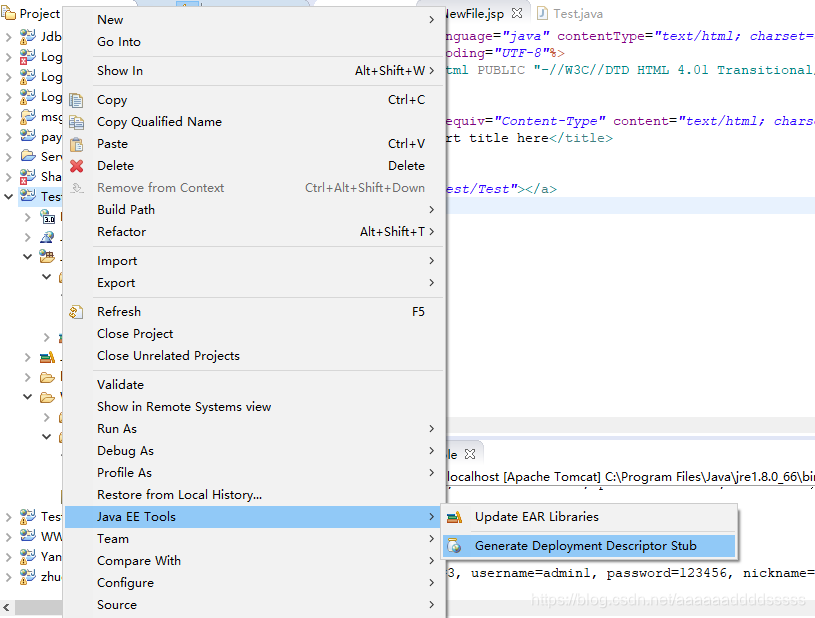Click the Refresh icon next to F5
815x618 pixels.
[x=78, y=311]
